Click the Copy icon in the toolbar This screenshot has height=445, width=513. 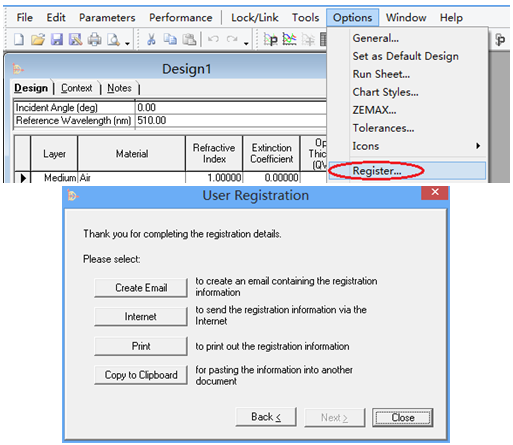(170, 39)
